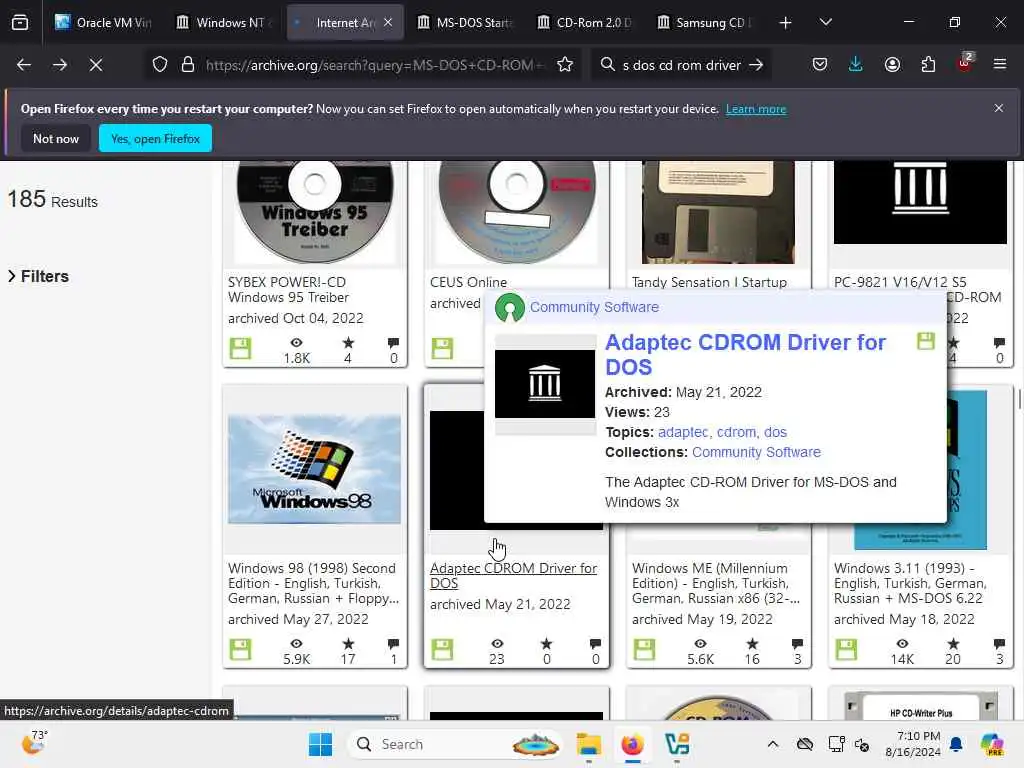Switch to Oracle VM VirtualBox tab
Screen dimensions: 1024x768
point(103,23)
